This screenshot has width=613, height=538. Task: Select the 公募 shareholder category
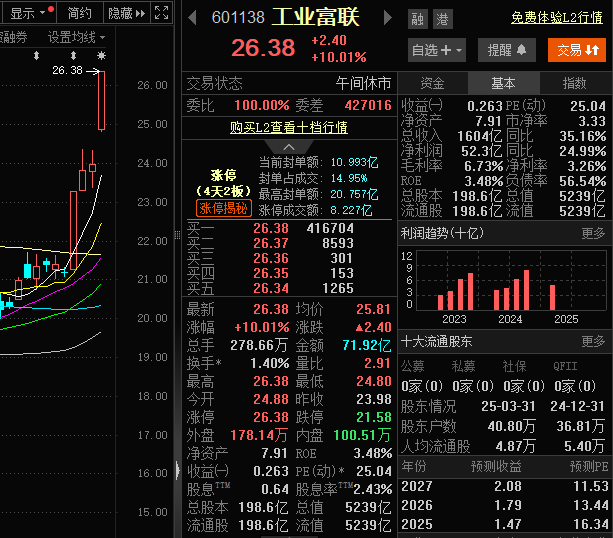[x=413, y=366]
